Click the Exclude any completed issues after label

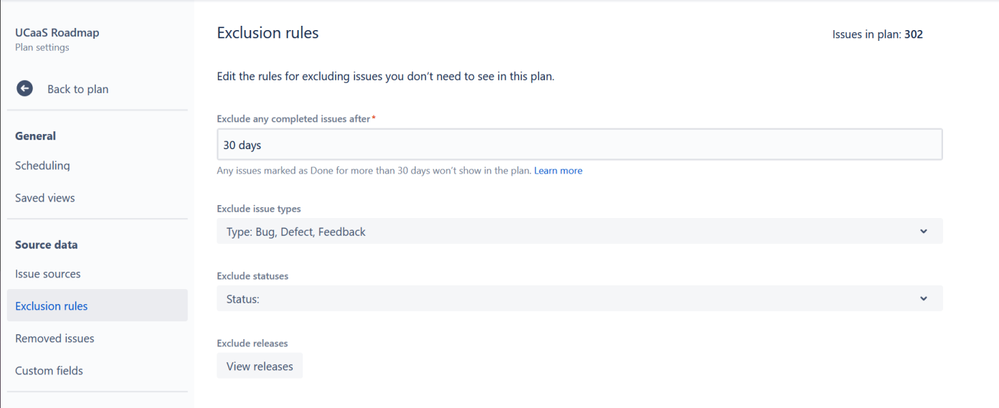pos(296,119)
